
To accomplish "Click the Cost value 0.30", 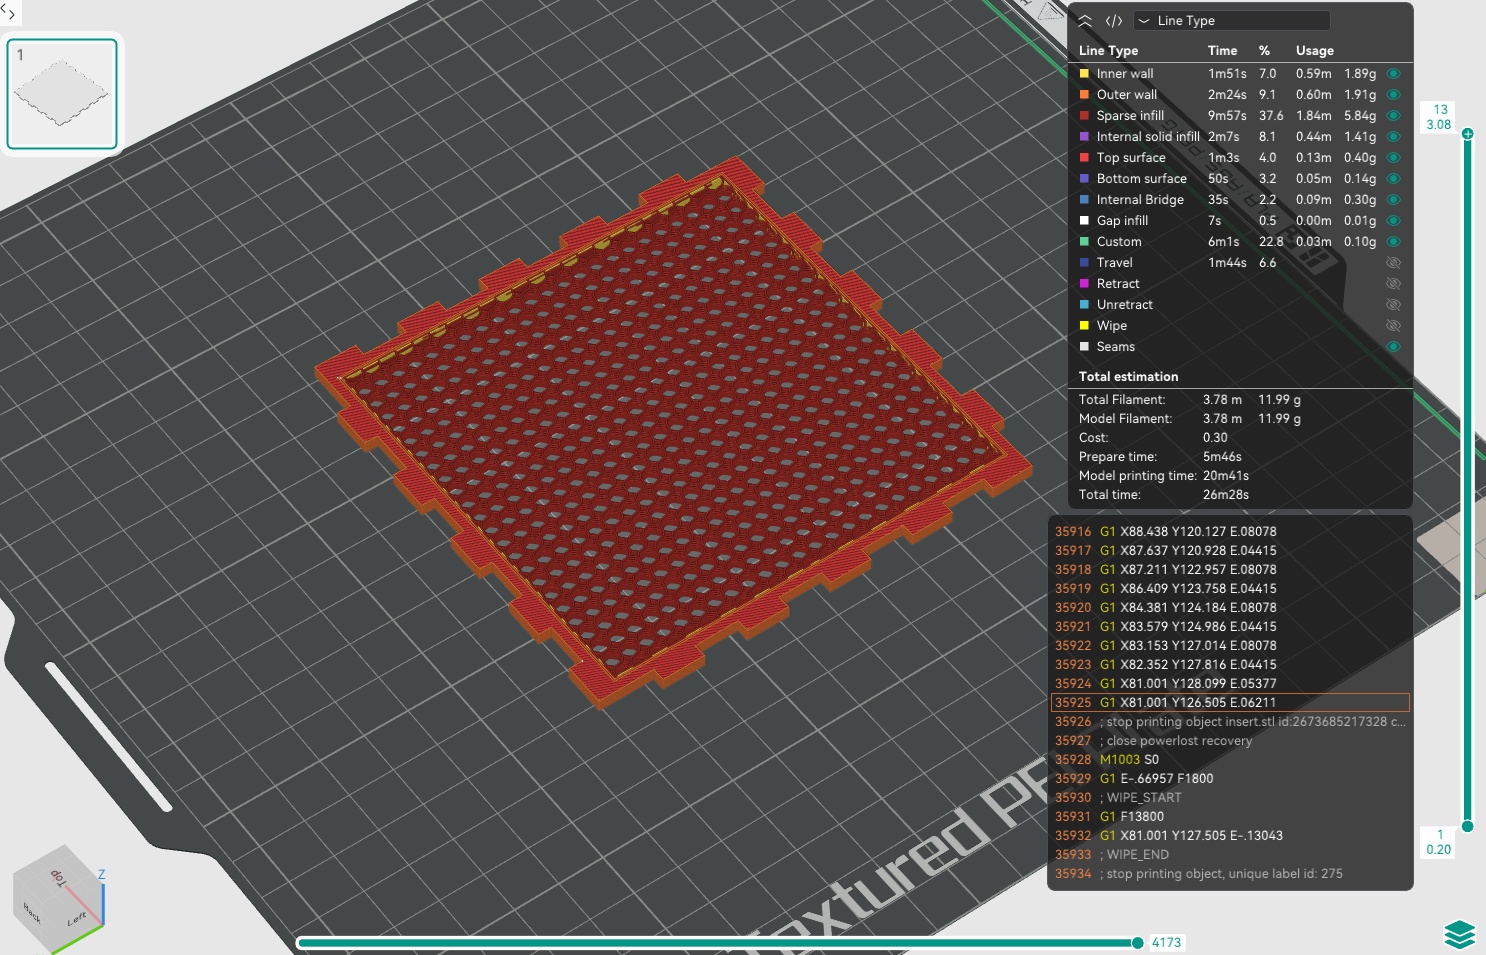I will tap(1215, 438).
